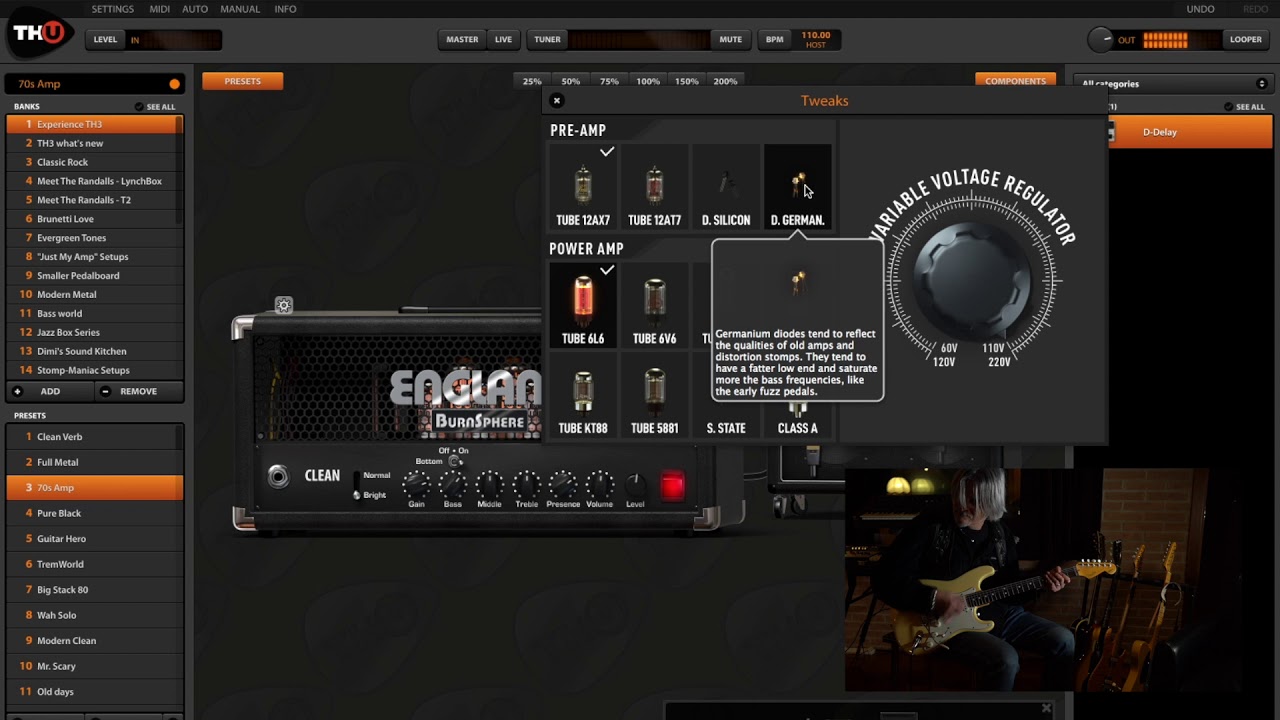Open the INFO menu
The width and height of the screenshot is (1280, 720).
[x=285, y=9]
